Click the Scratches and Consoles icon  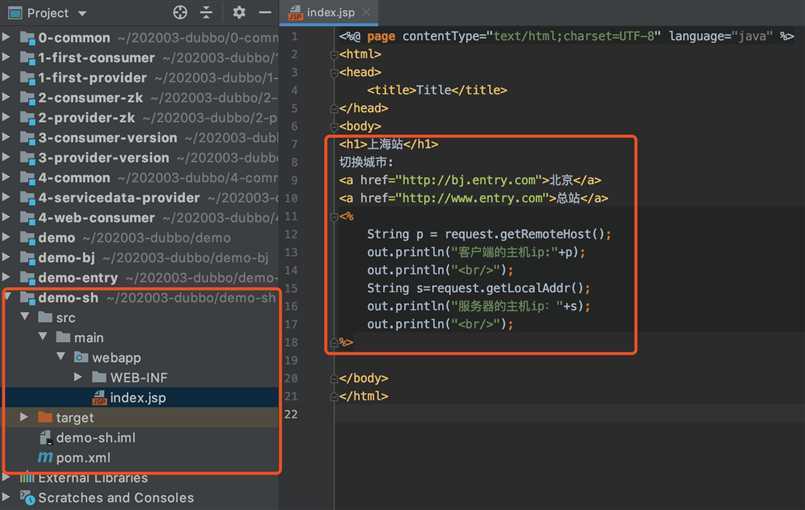tap(26, 497)
